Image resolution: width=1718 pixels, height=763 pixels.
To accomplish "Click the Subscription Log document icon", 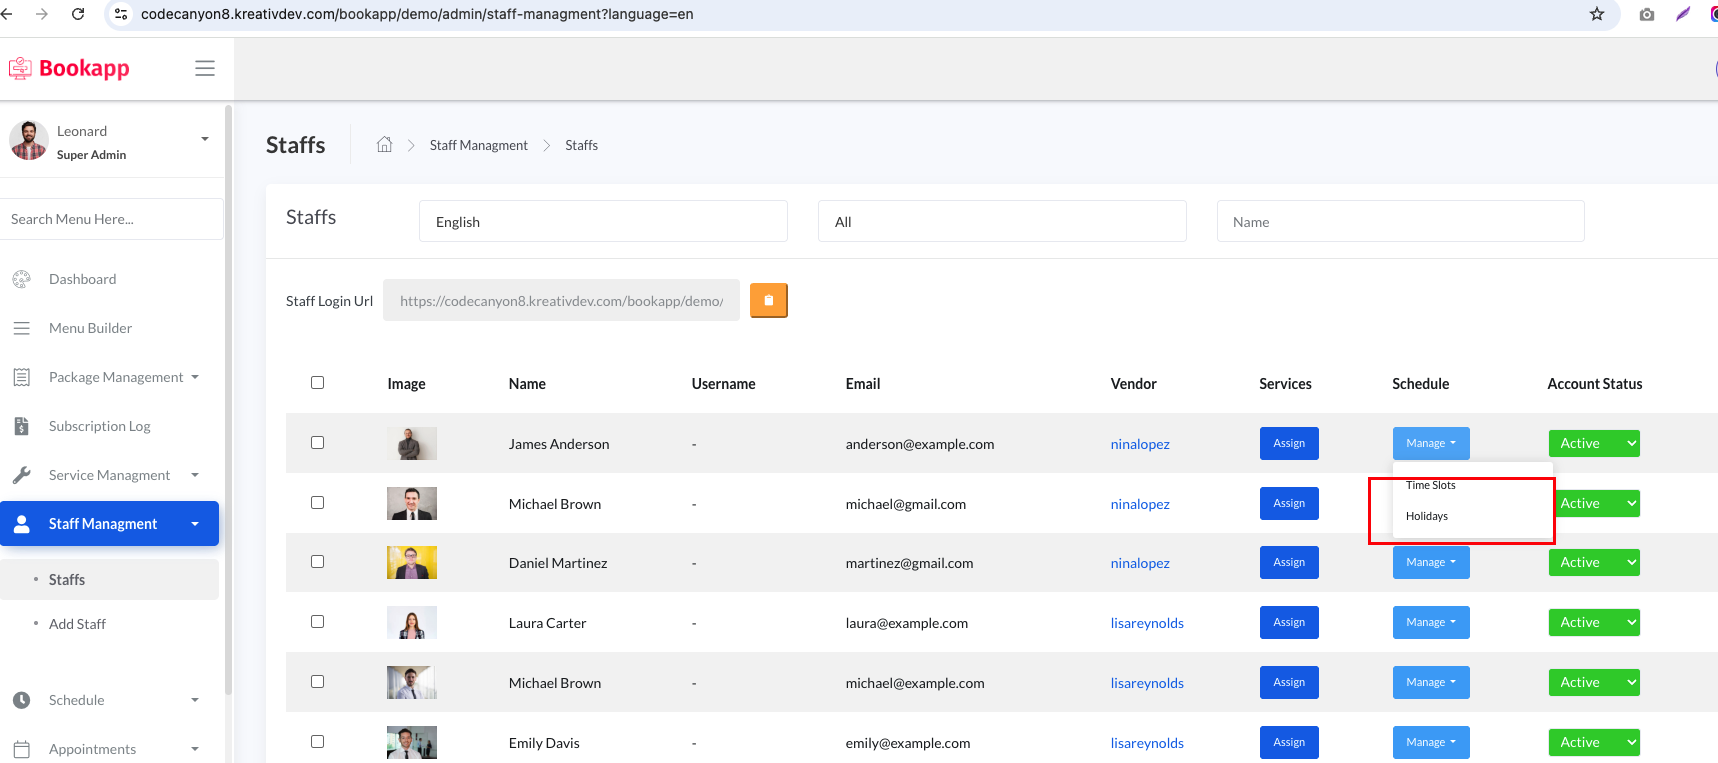I will pos(21,426).
